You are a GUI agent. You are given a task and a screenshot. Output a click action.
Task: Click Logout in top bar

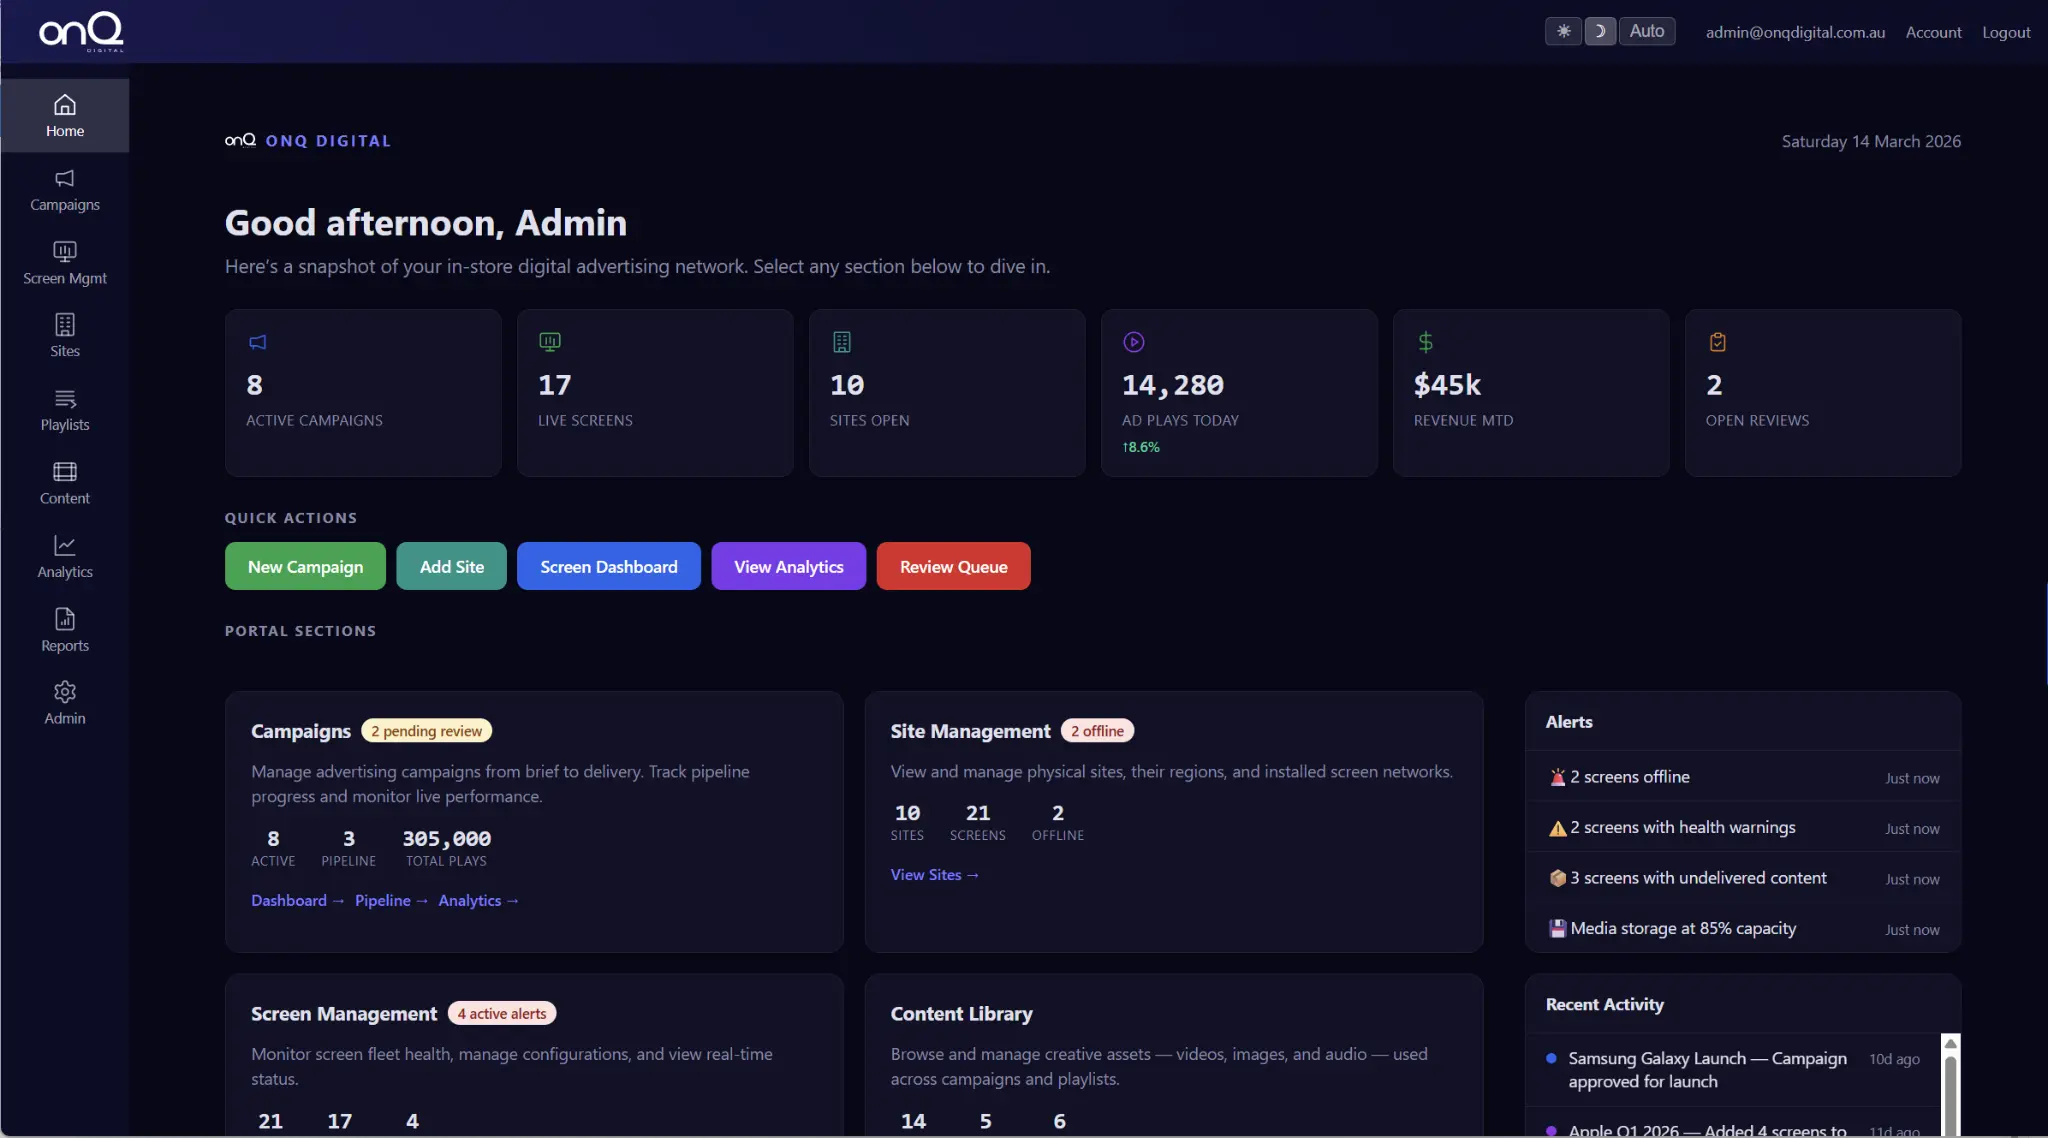coord(2006,32)
